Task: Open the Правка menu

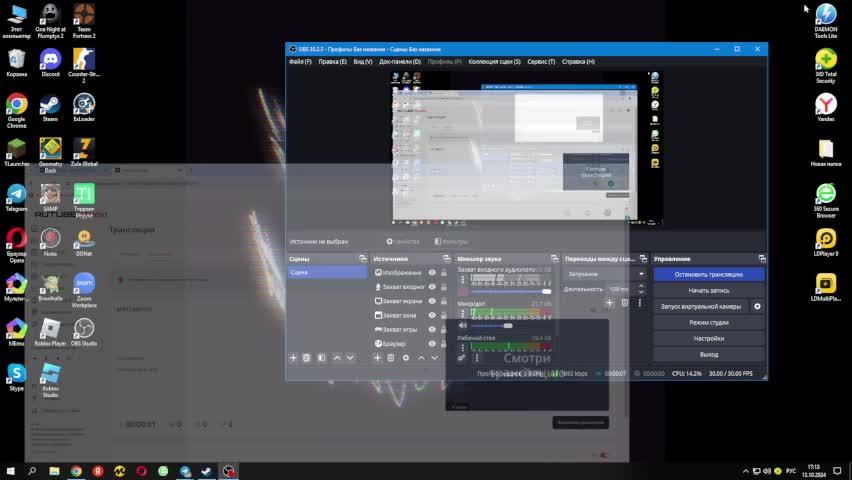Action: (x=332, y=62)
